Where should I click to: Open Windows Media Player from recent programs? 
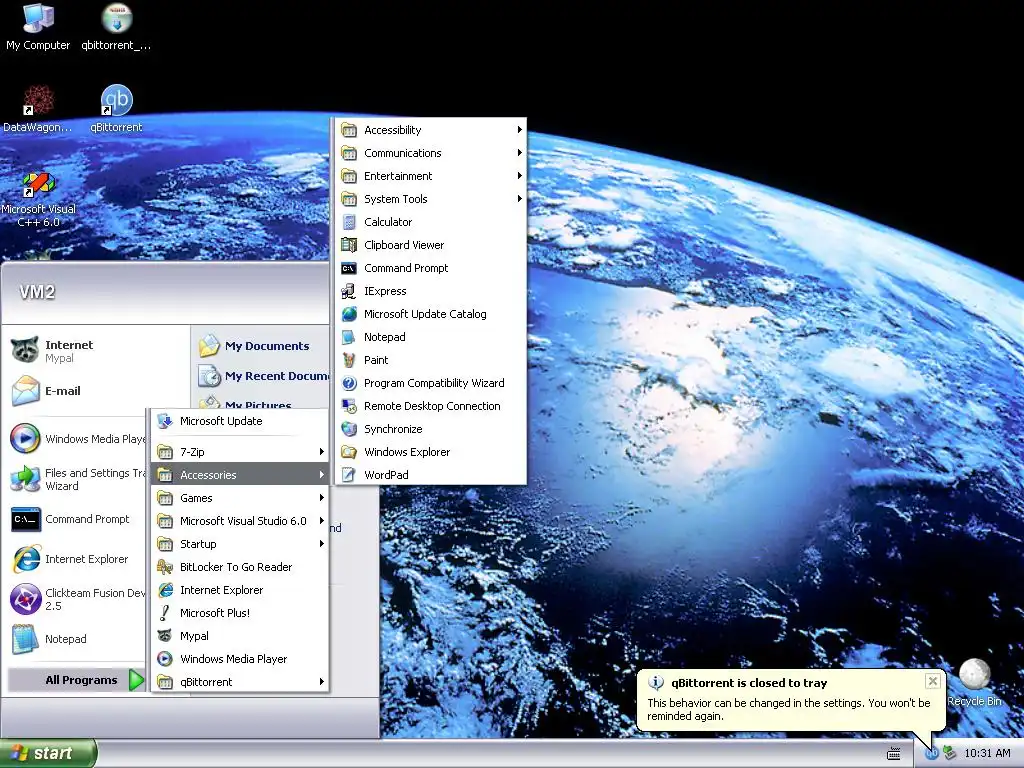tap(77, 439)
